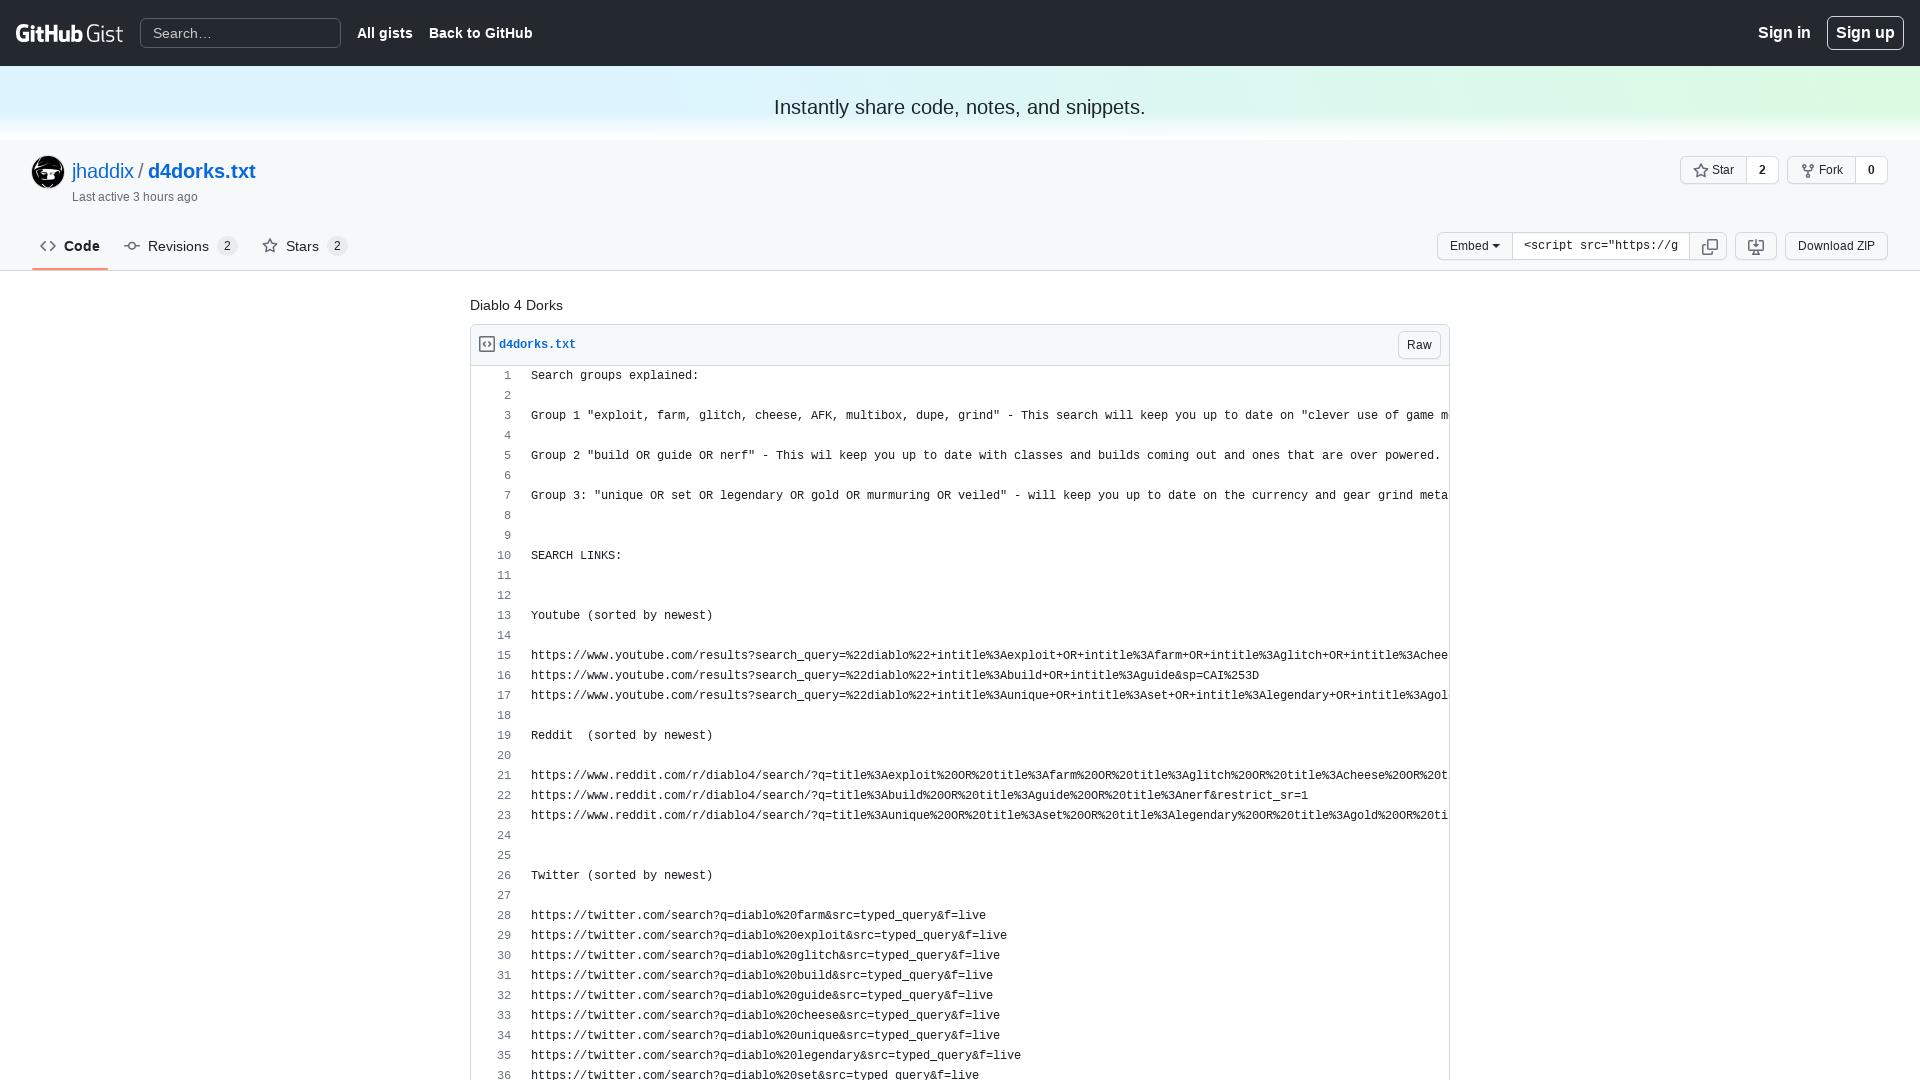The height and width of the screenshot is (1080, 1920).
Task: Fork this gist
Action: click(x=1821, y=170)
